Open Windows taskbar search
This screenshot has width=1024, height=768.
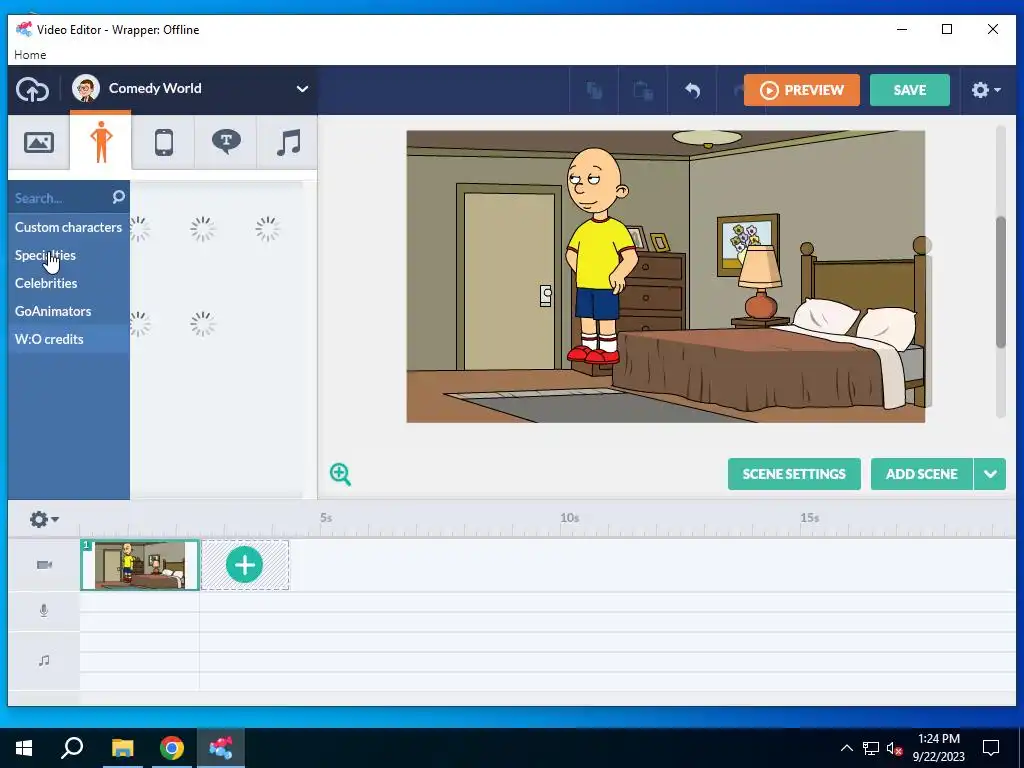click(x=72, y=748)
